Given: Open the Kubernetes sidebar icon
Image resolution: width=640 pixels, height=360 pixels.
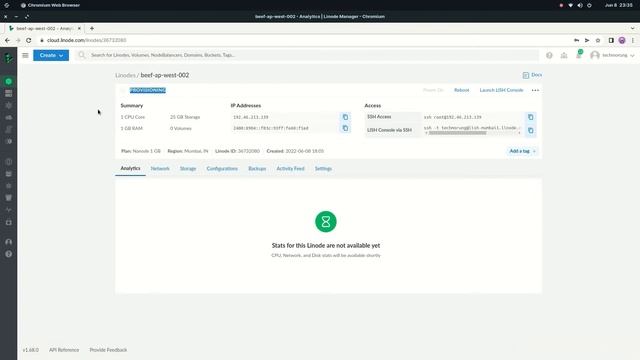Looking at the screenshot, I should (x=9, y=186).
